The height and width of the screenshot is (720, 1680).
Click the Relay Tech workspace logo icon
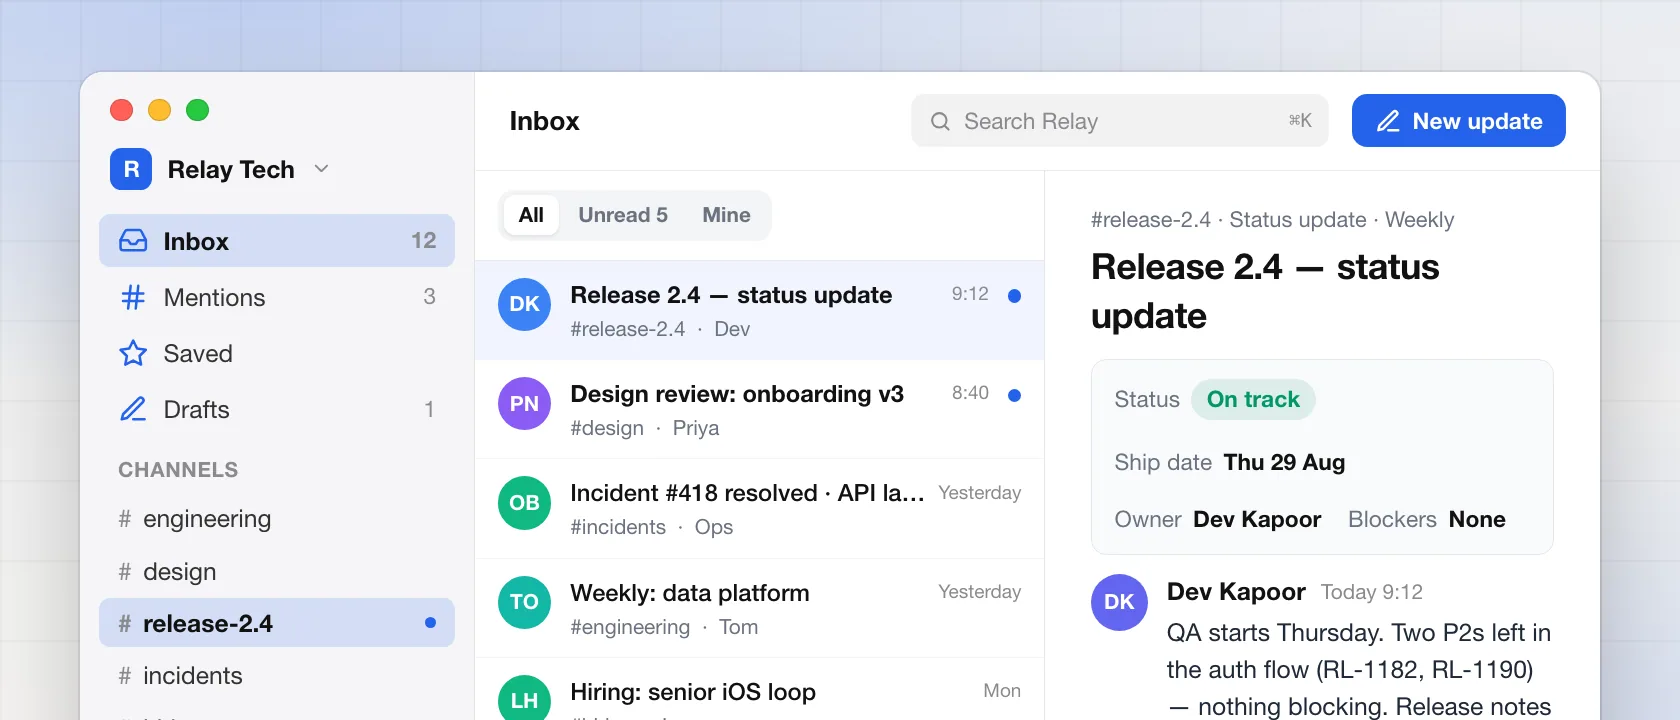(x=131, y=169)
